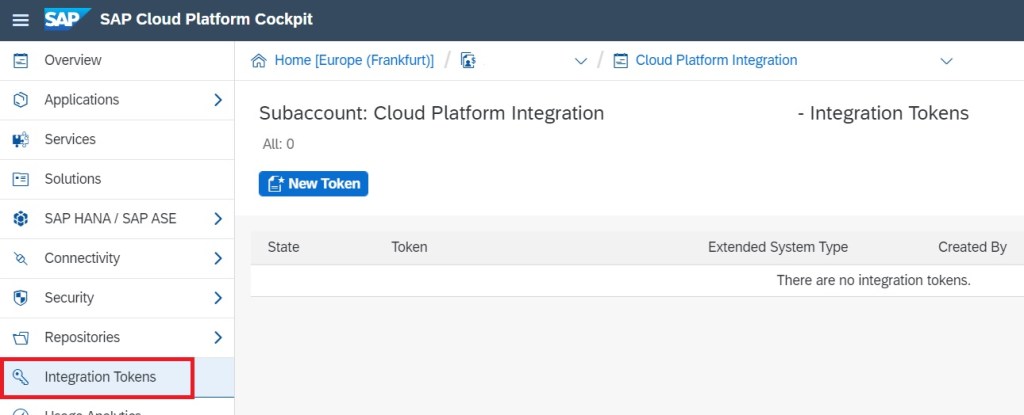Open the global account breadcrumb dropdown

pos(580,61)
